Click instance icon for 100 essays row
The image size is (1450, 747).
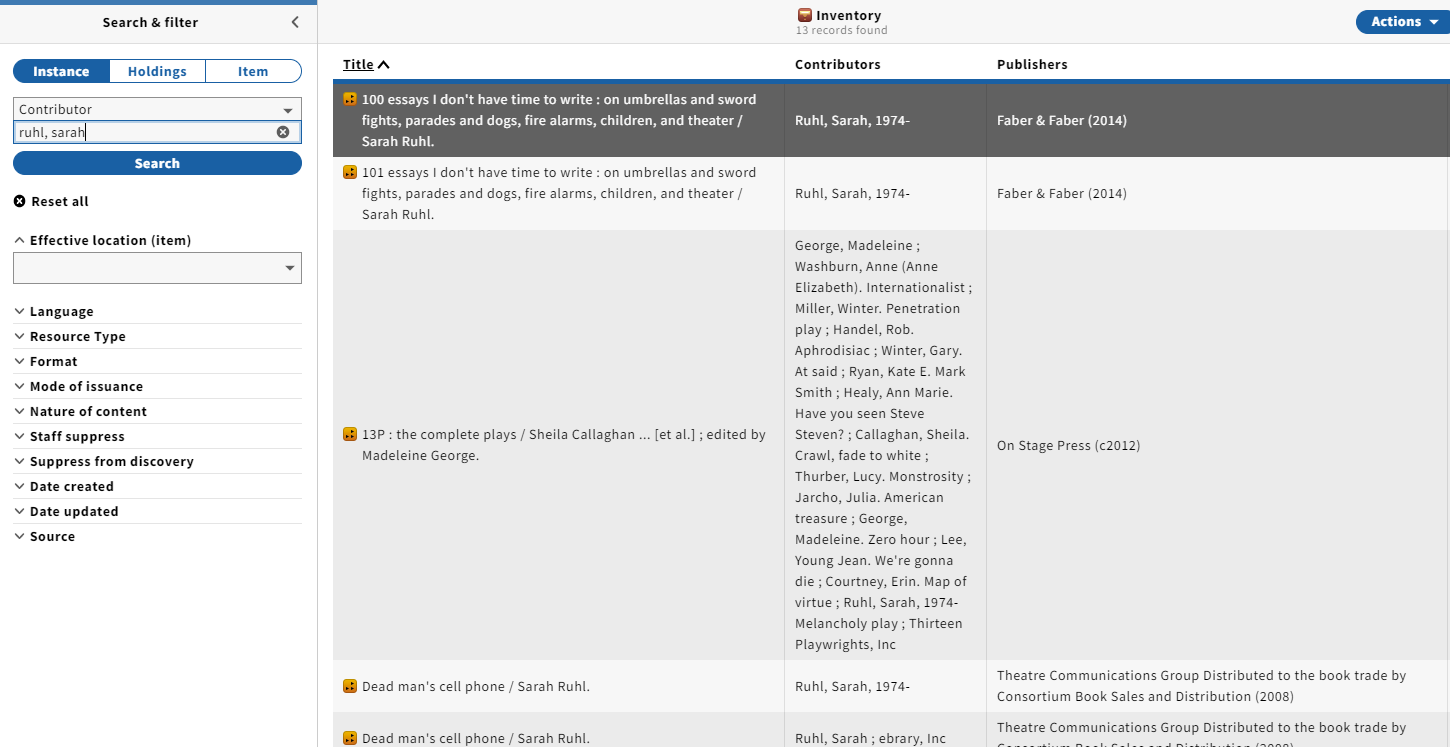point(350,99)
